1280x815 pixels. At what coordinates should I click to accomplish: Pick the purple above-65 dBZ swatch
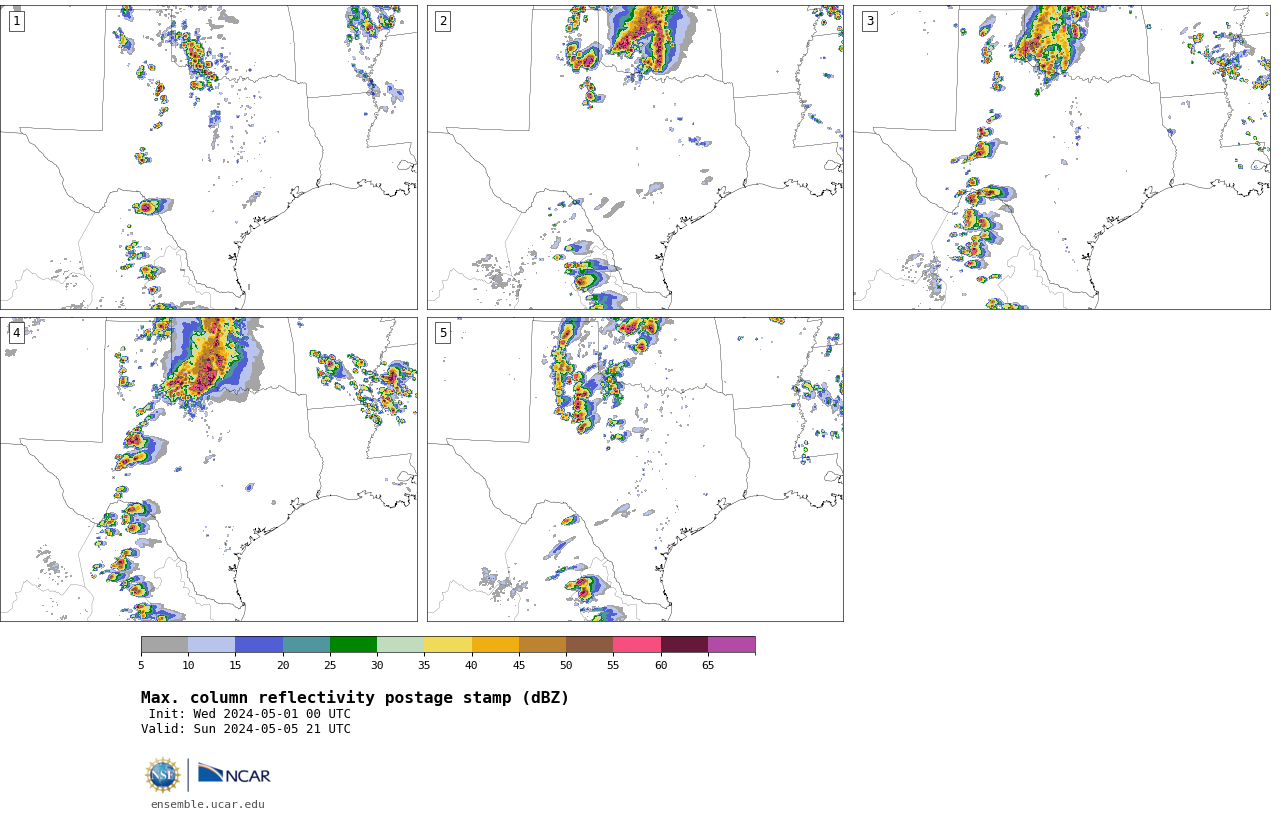click(x=731, y=645)
